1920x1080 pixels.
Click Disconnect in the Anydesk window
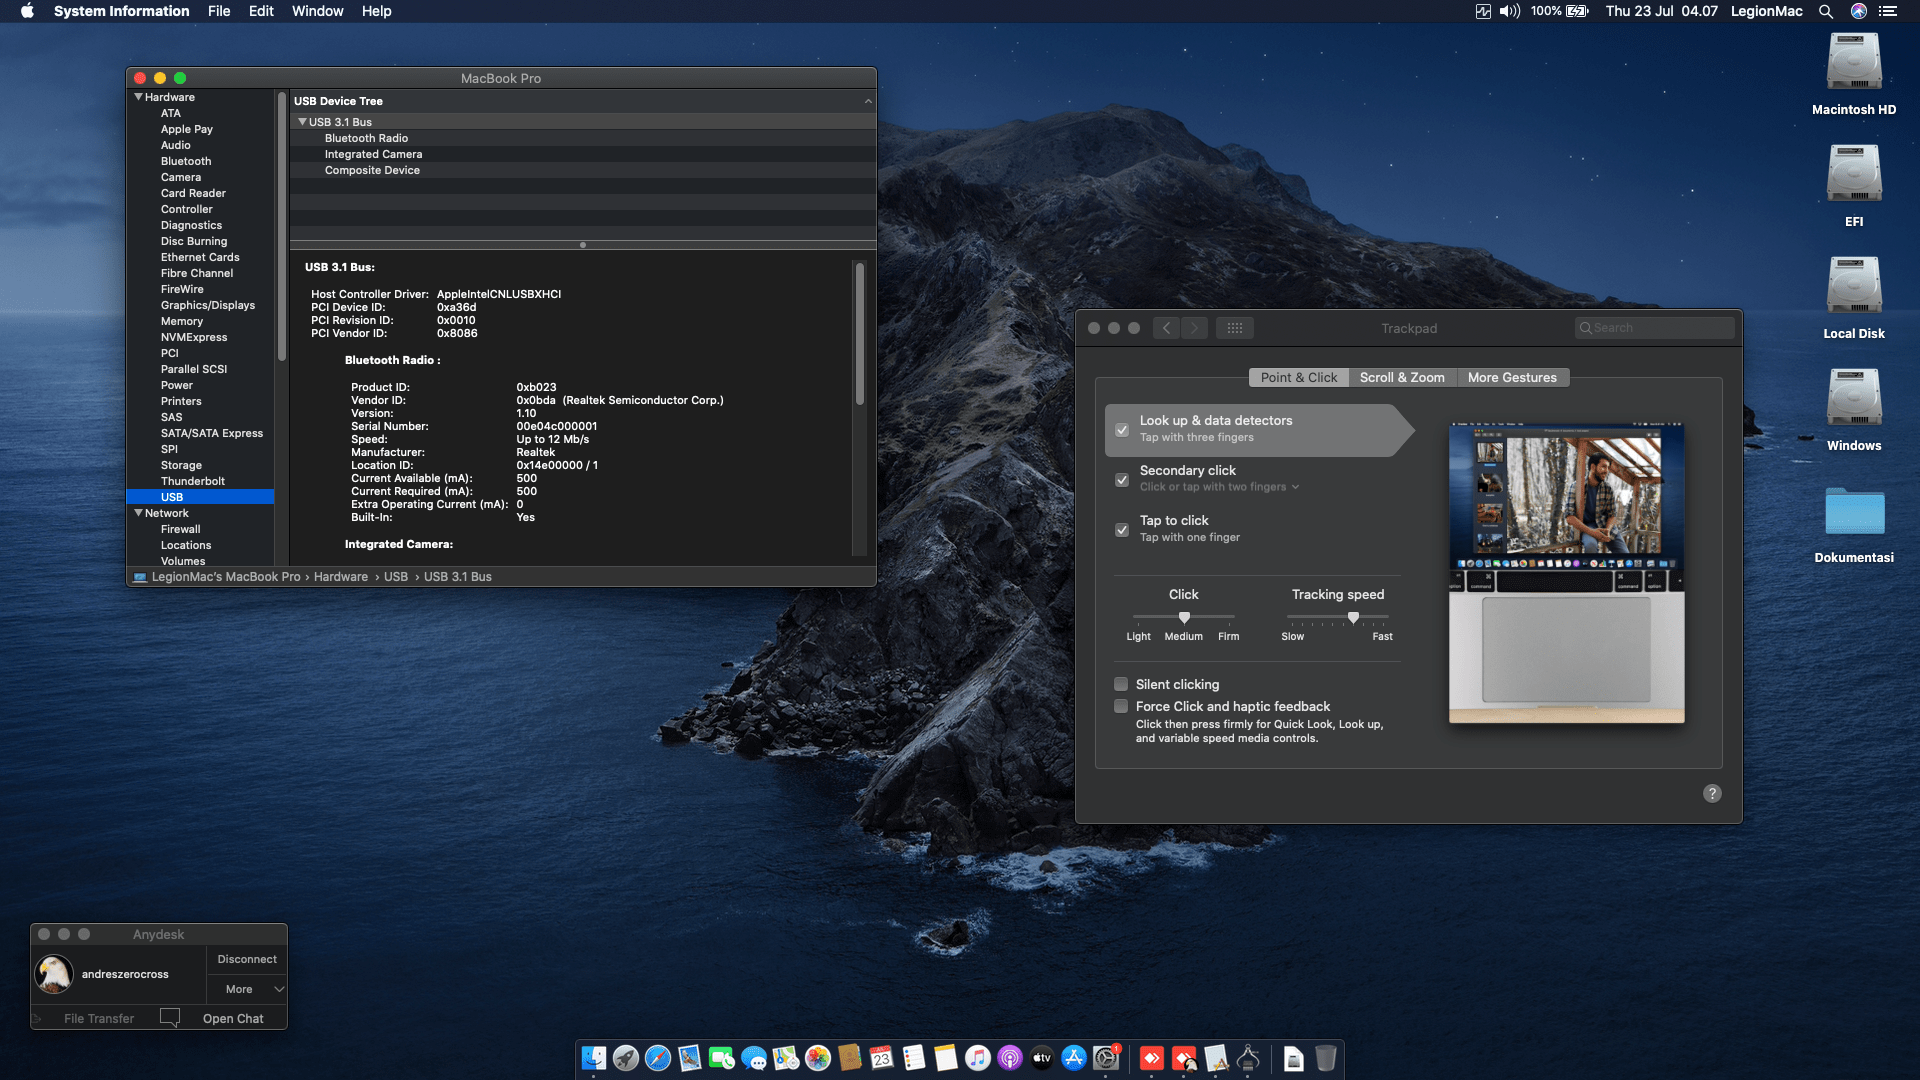click(x=247, y=959)
